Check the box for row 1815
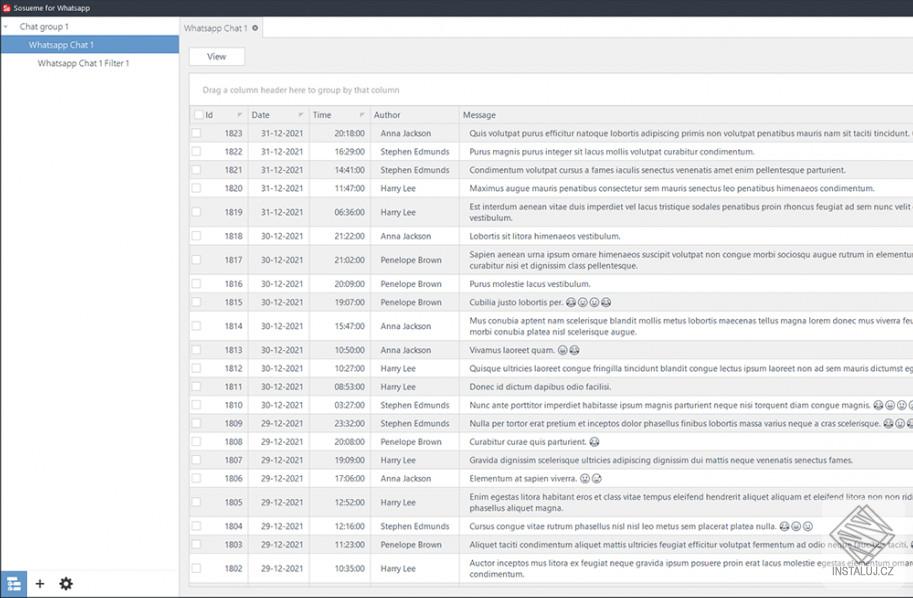 tap(196, 302)
